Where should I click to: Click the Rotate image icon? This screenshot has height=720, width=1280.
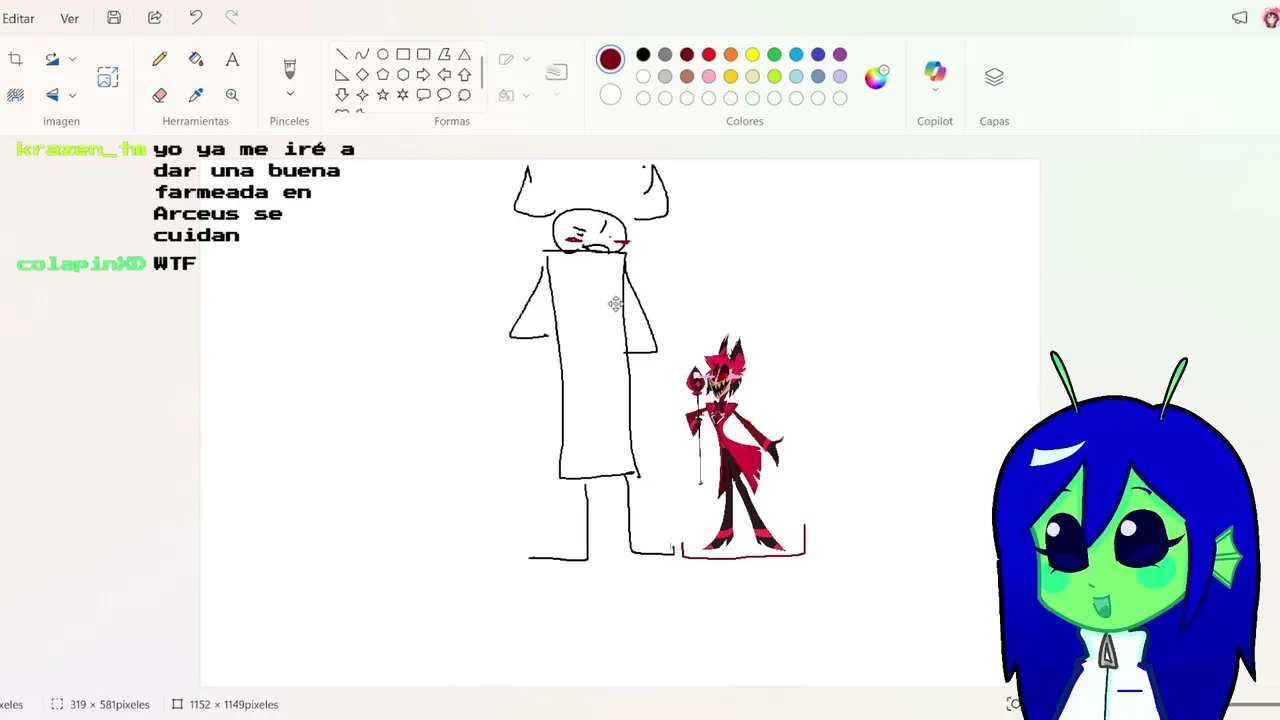tap(52, 60)
